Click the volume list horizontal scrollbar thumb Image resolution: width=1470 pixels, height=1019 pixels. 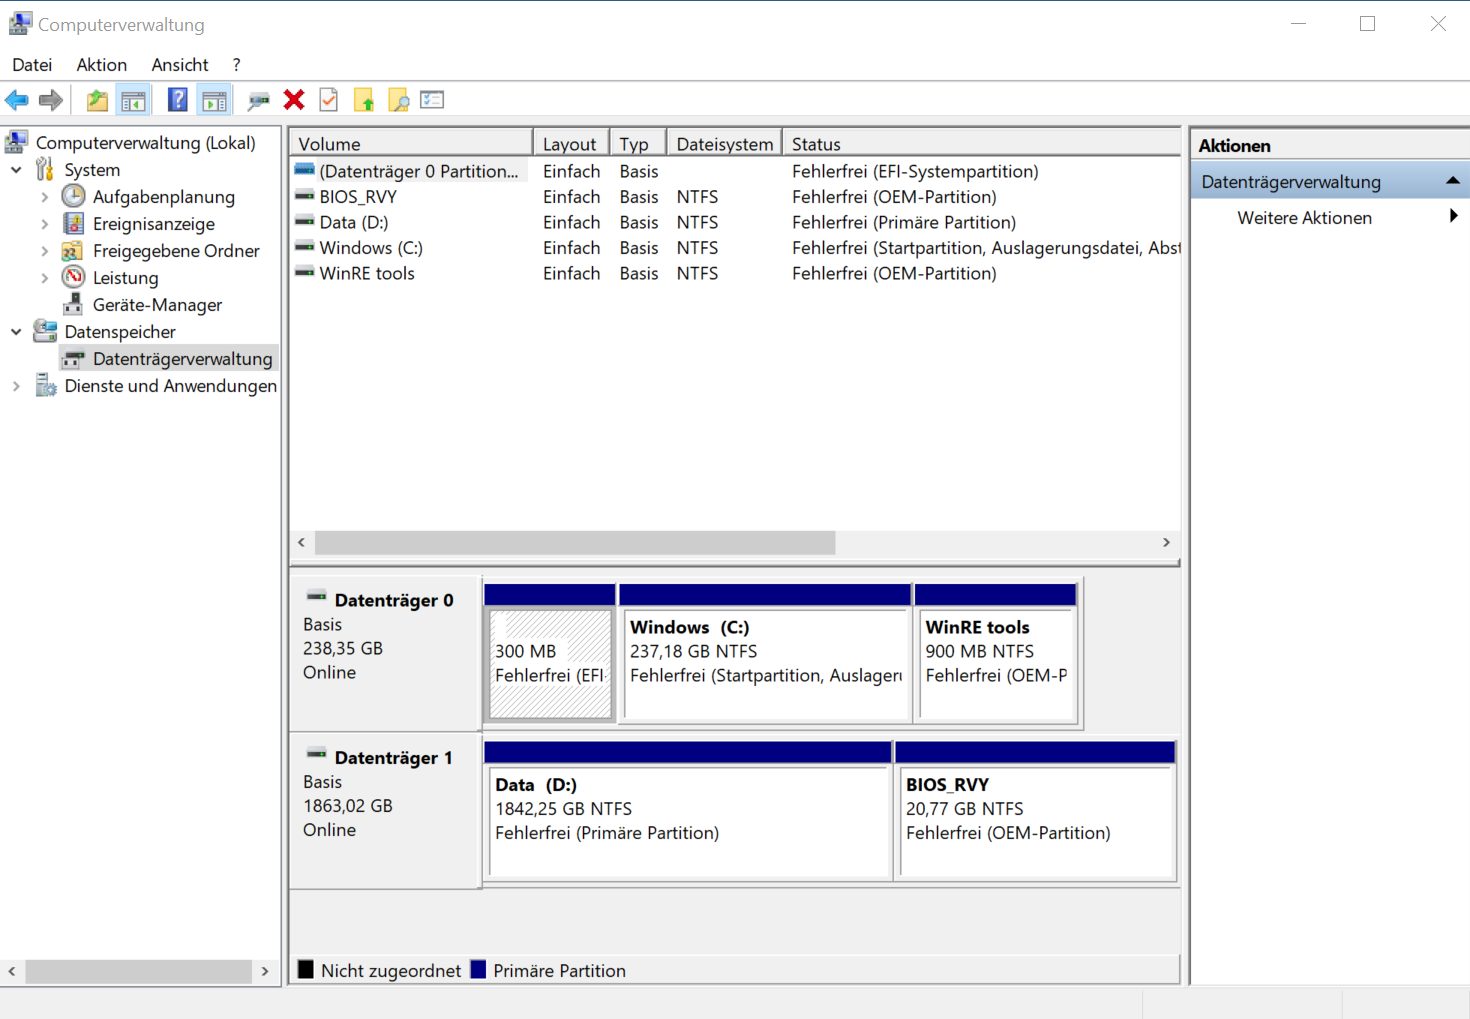coord(575,542)
